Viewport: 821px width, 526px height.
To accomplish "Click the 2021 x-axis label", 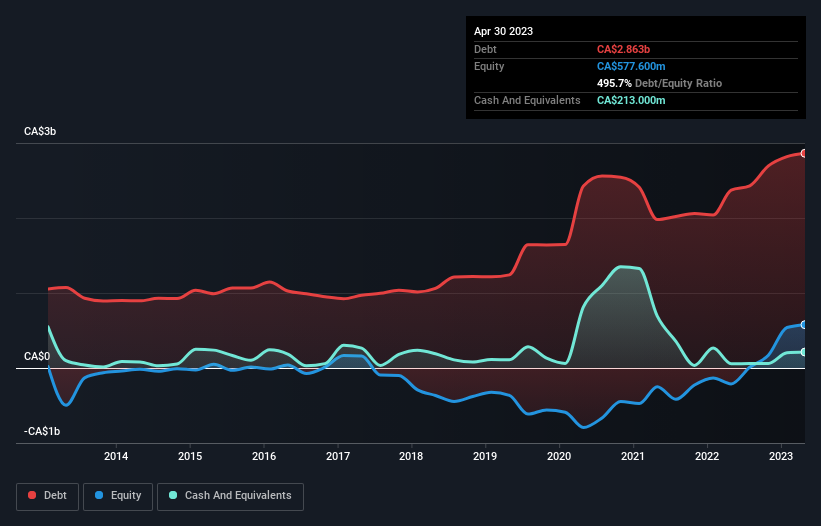I will pyautogui.click(x=633, y=456).
